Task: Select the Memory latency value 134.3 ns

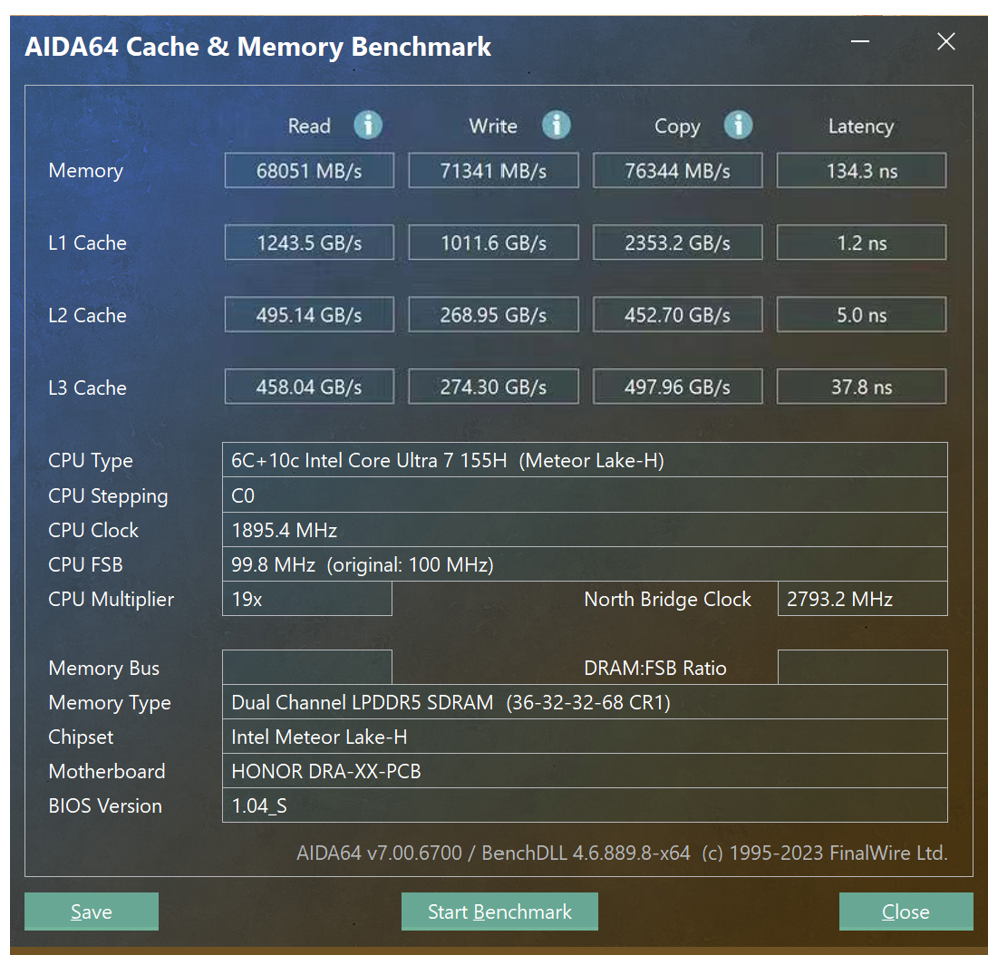Action: 862,170
